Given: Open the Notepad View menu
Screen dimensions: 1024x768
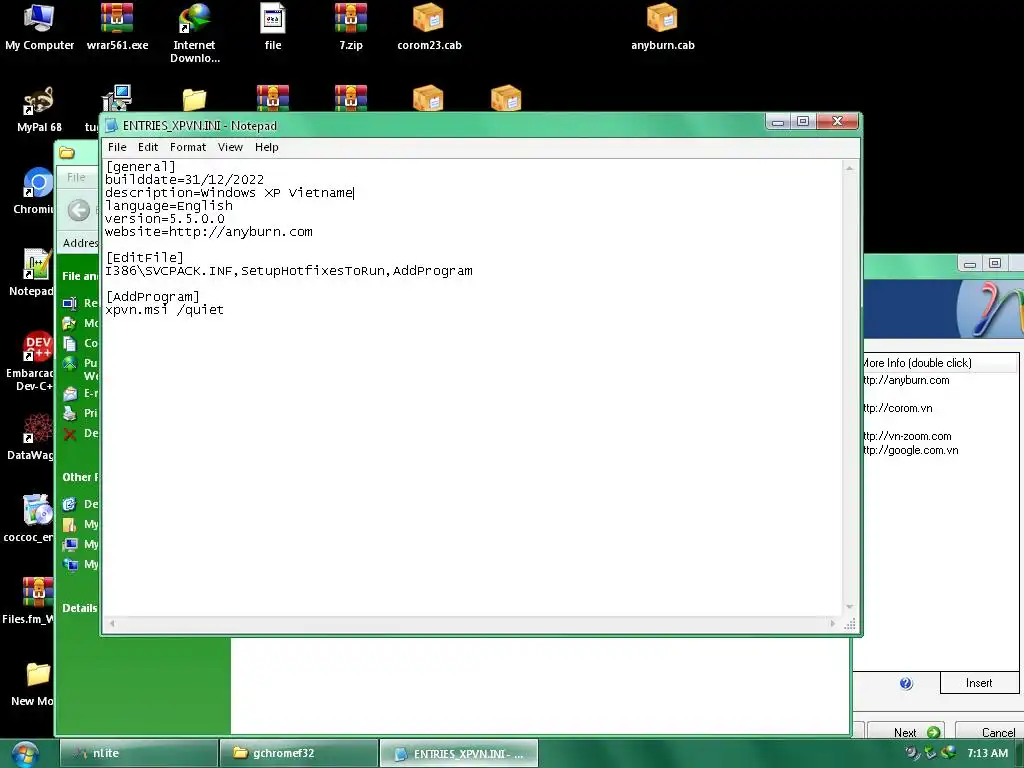Looking at the screenshot, I should pos(230,147).
